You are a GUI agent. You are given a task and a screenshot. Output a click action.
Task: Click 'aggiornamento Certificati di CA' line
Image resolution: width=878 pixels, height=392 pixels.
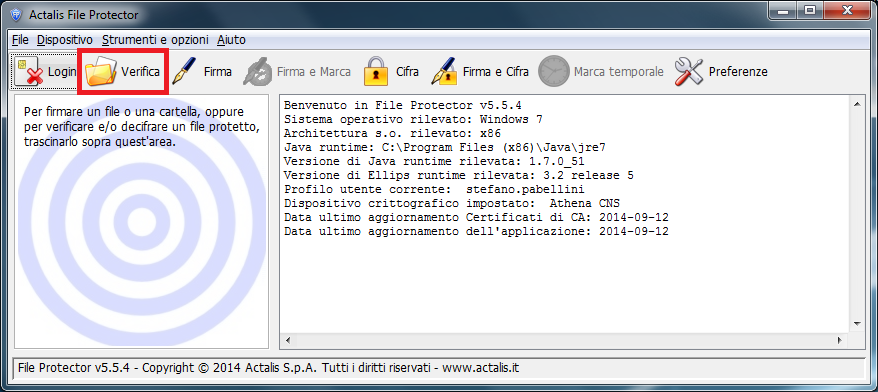click(477, 217)
